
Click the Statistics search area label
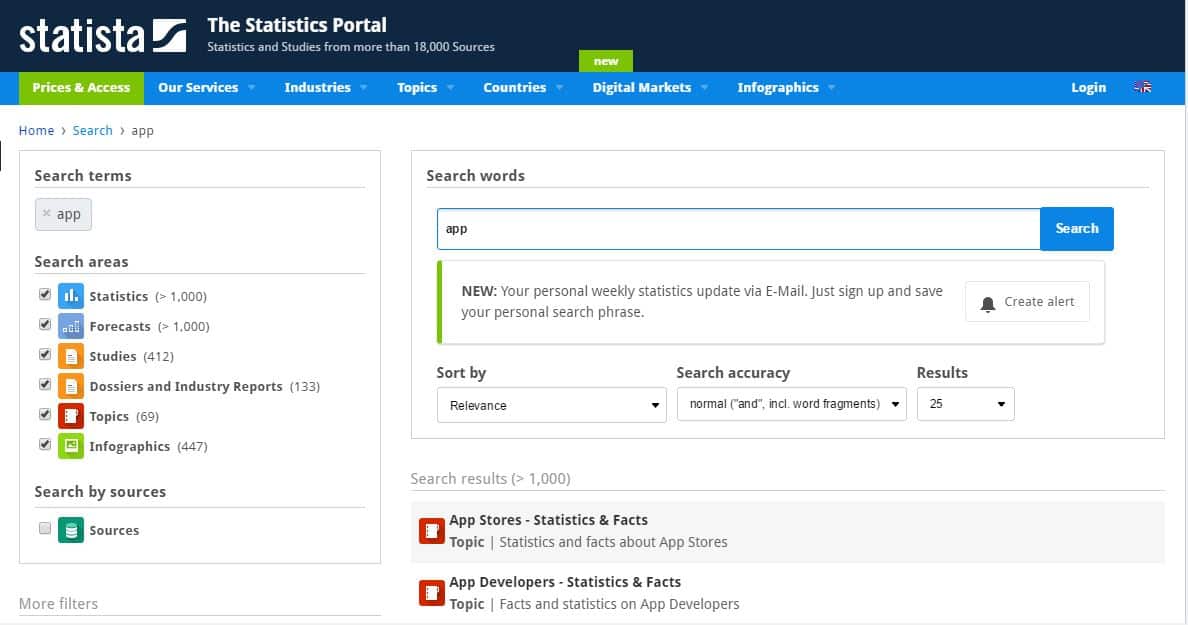119,296
